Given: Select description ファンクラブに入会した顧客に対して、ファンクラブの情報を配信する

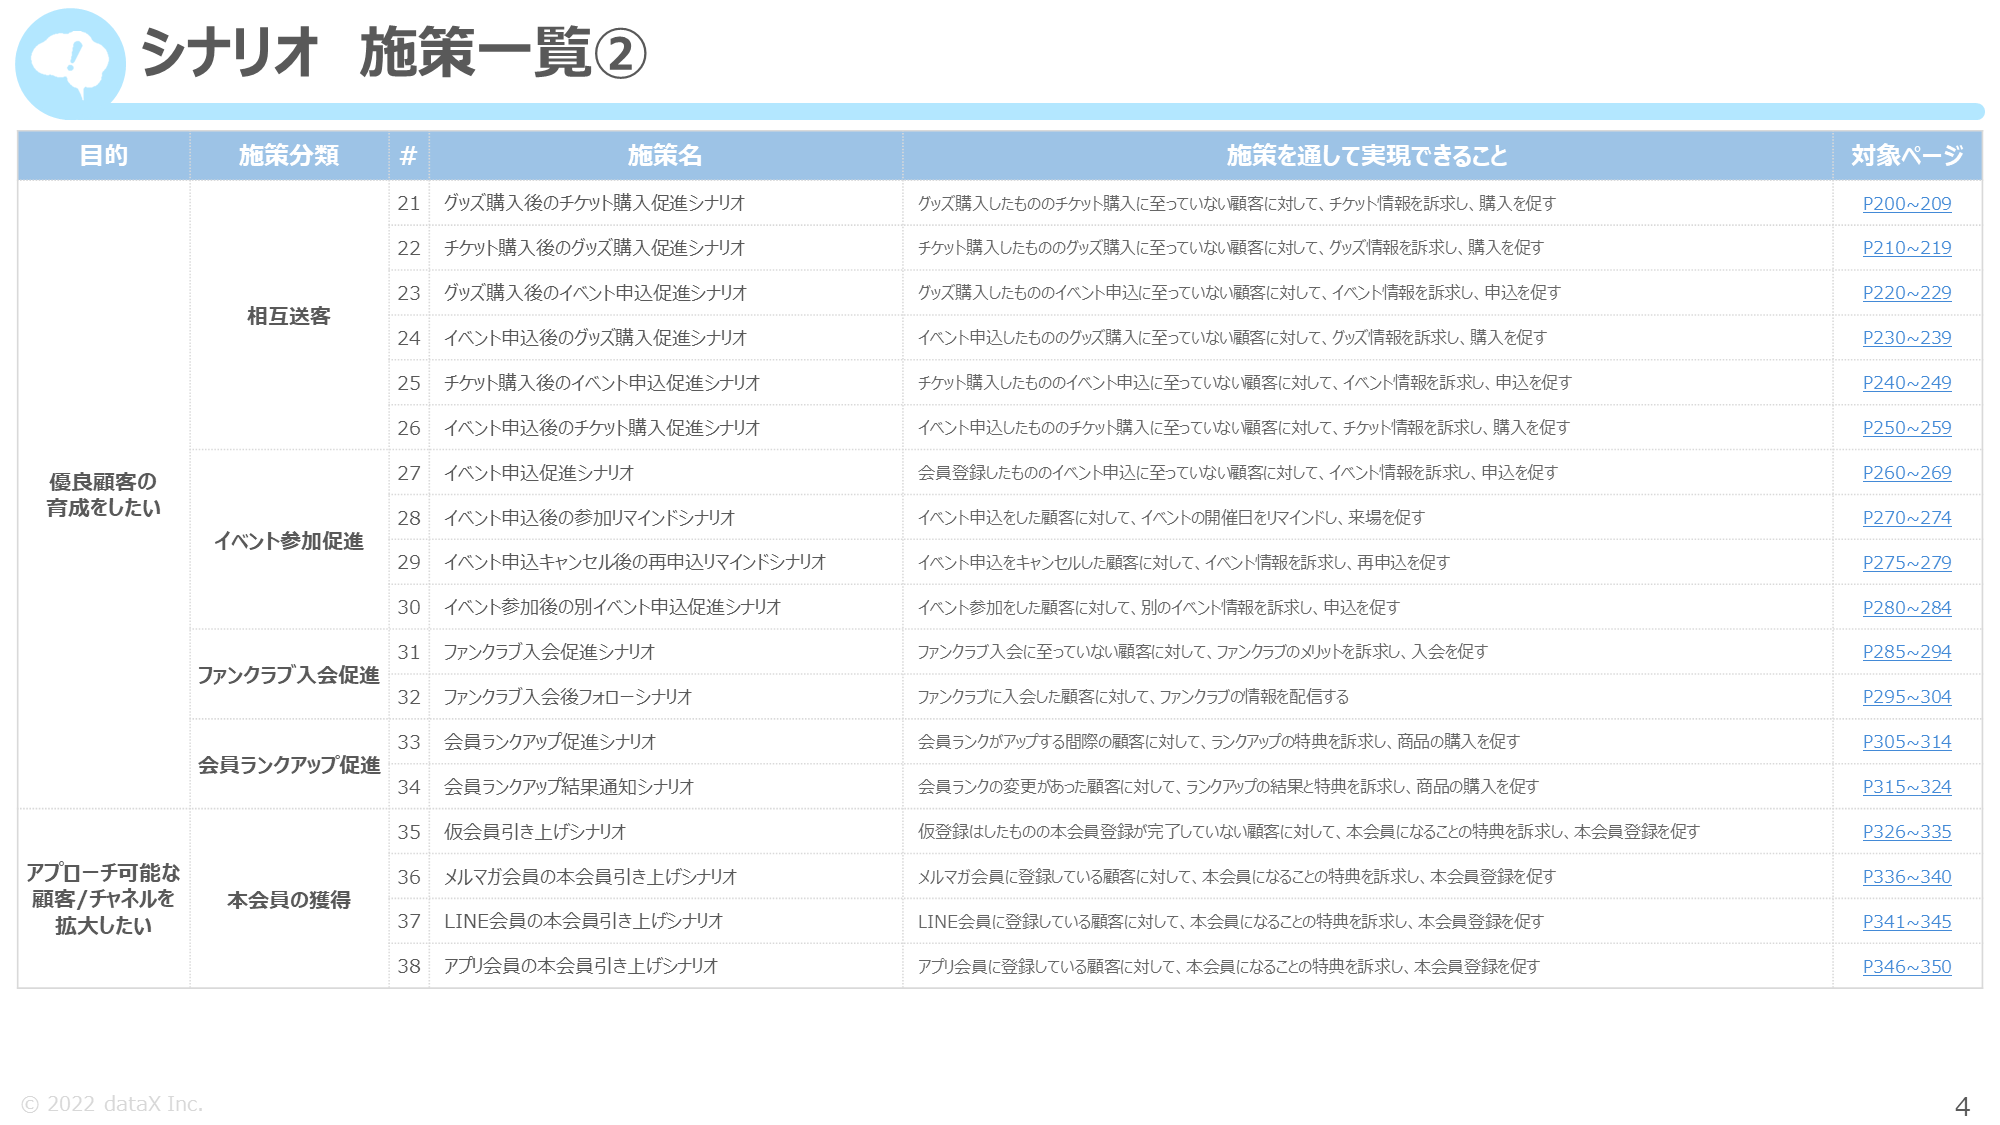Looking at the screenshot, I should (x=1134, y=697).
